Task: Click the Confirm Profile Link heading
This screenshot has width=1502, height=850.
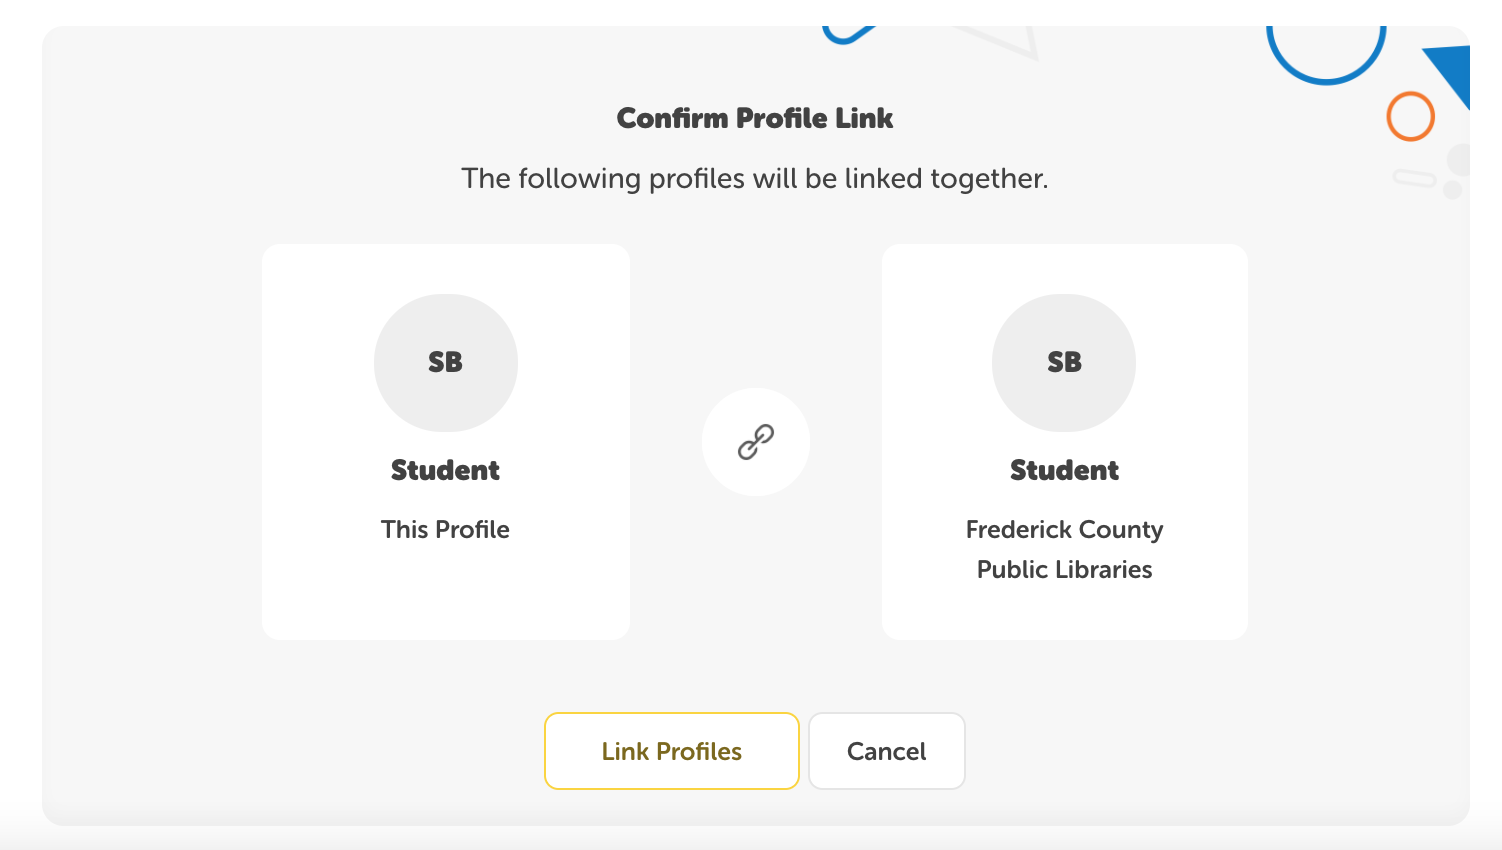Action: (755, 118)
